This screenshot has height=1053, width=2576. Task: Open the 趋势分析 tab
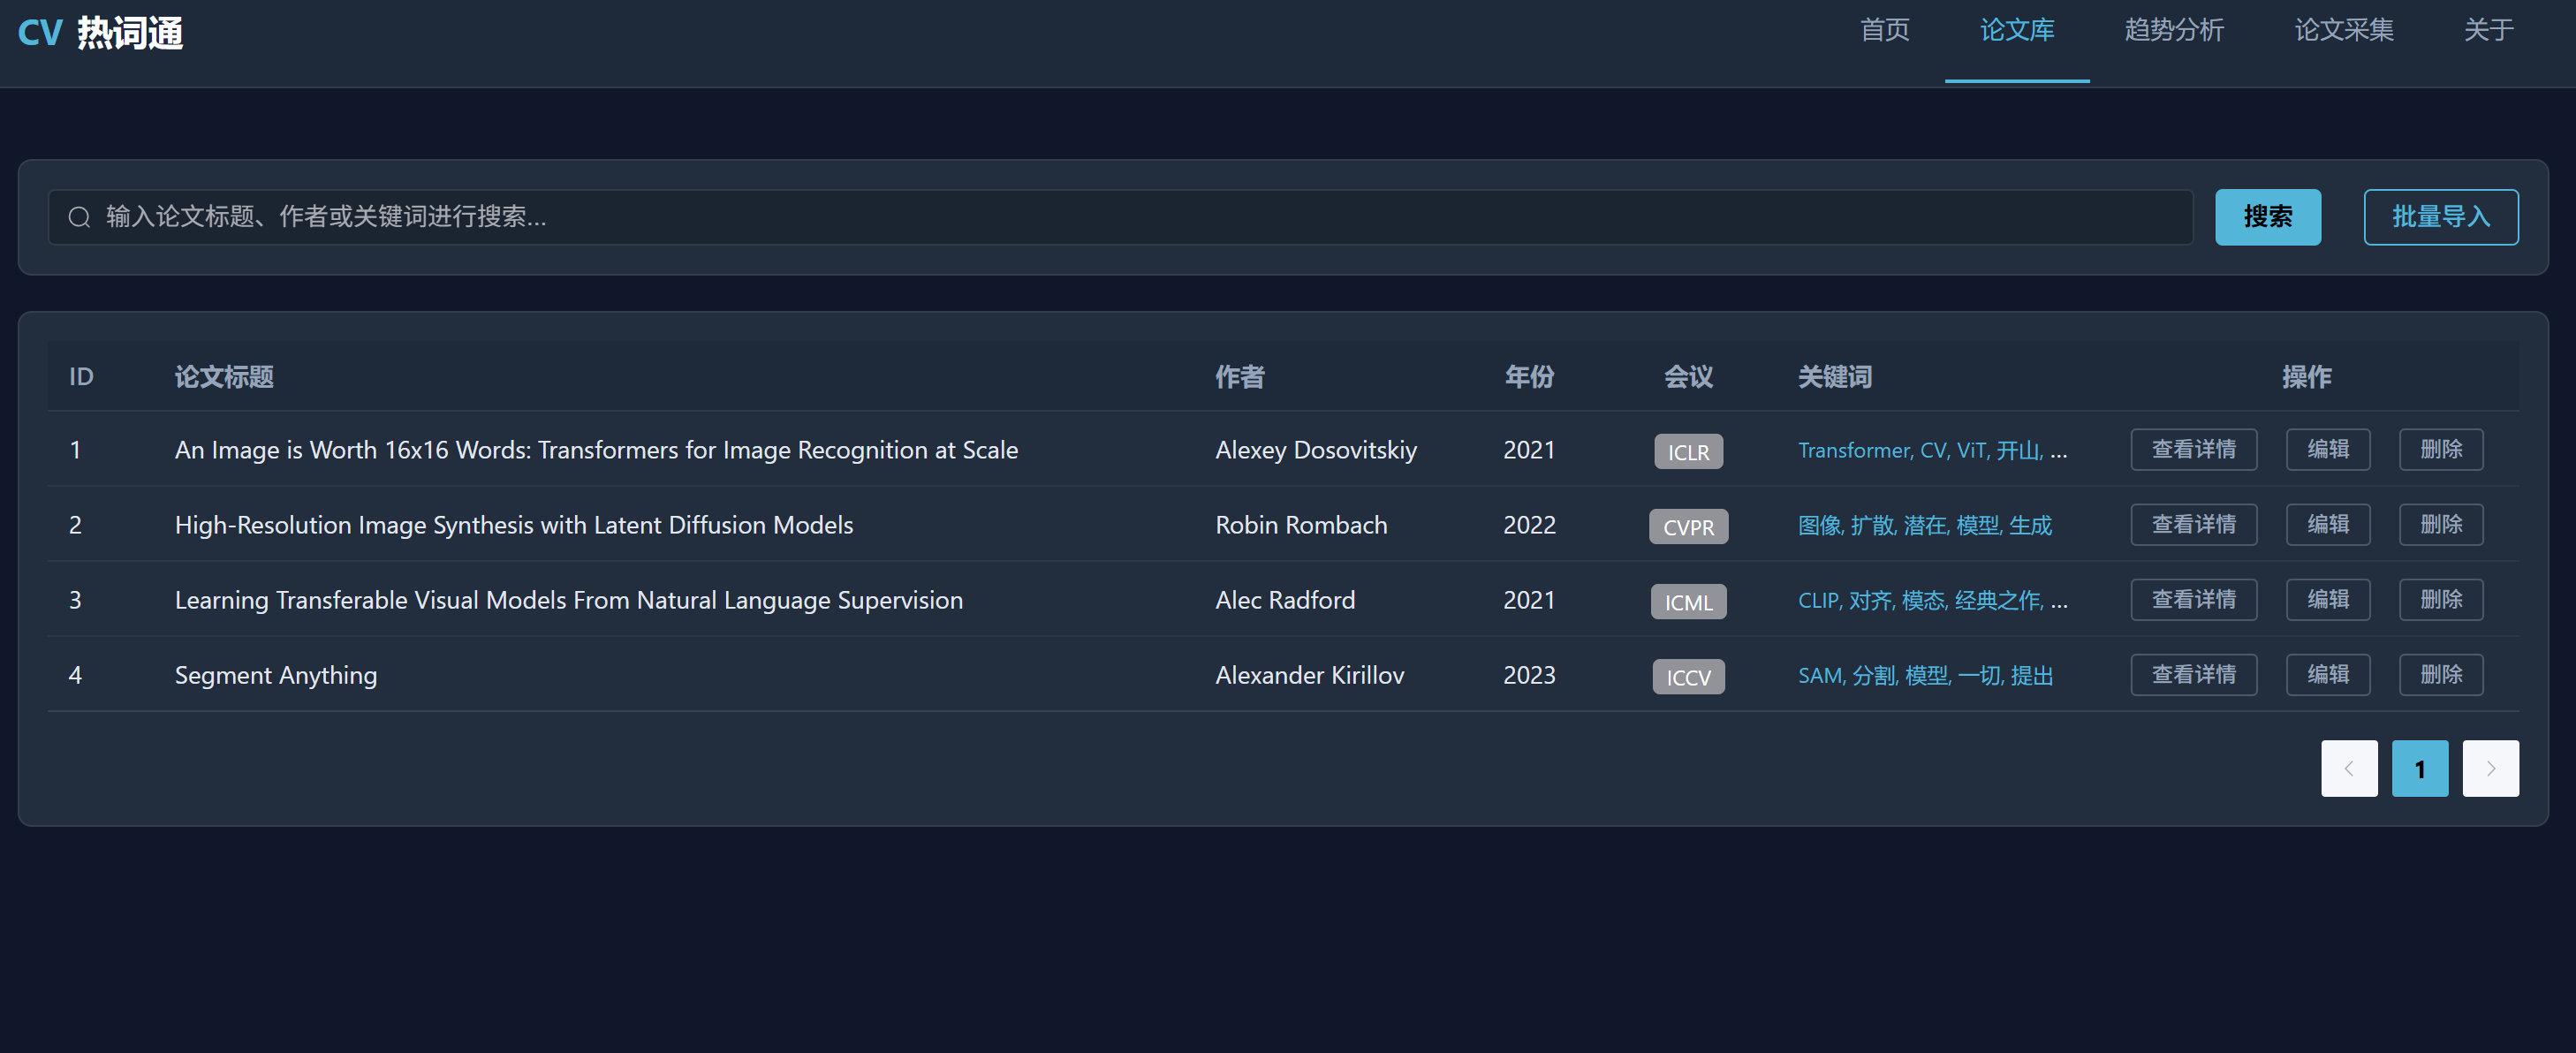2174,30
